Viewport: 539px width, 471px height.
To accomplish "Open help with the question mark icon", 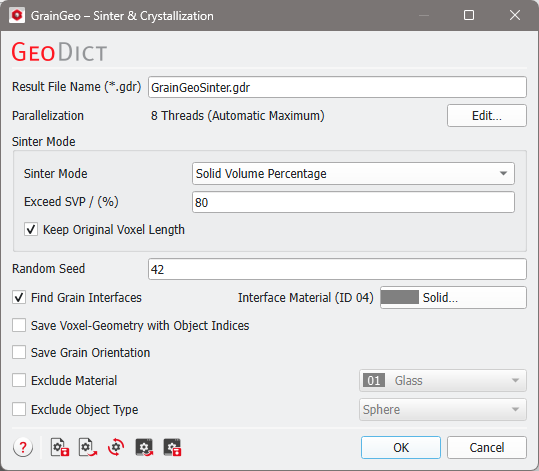I will (23, 447).
